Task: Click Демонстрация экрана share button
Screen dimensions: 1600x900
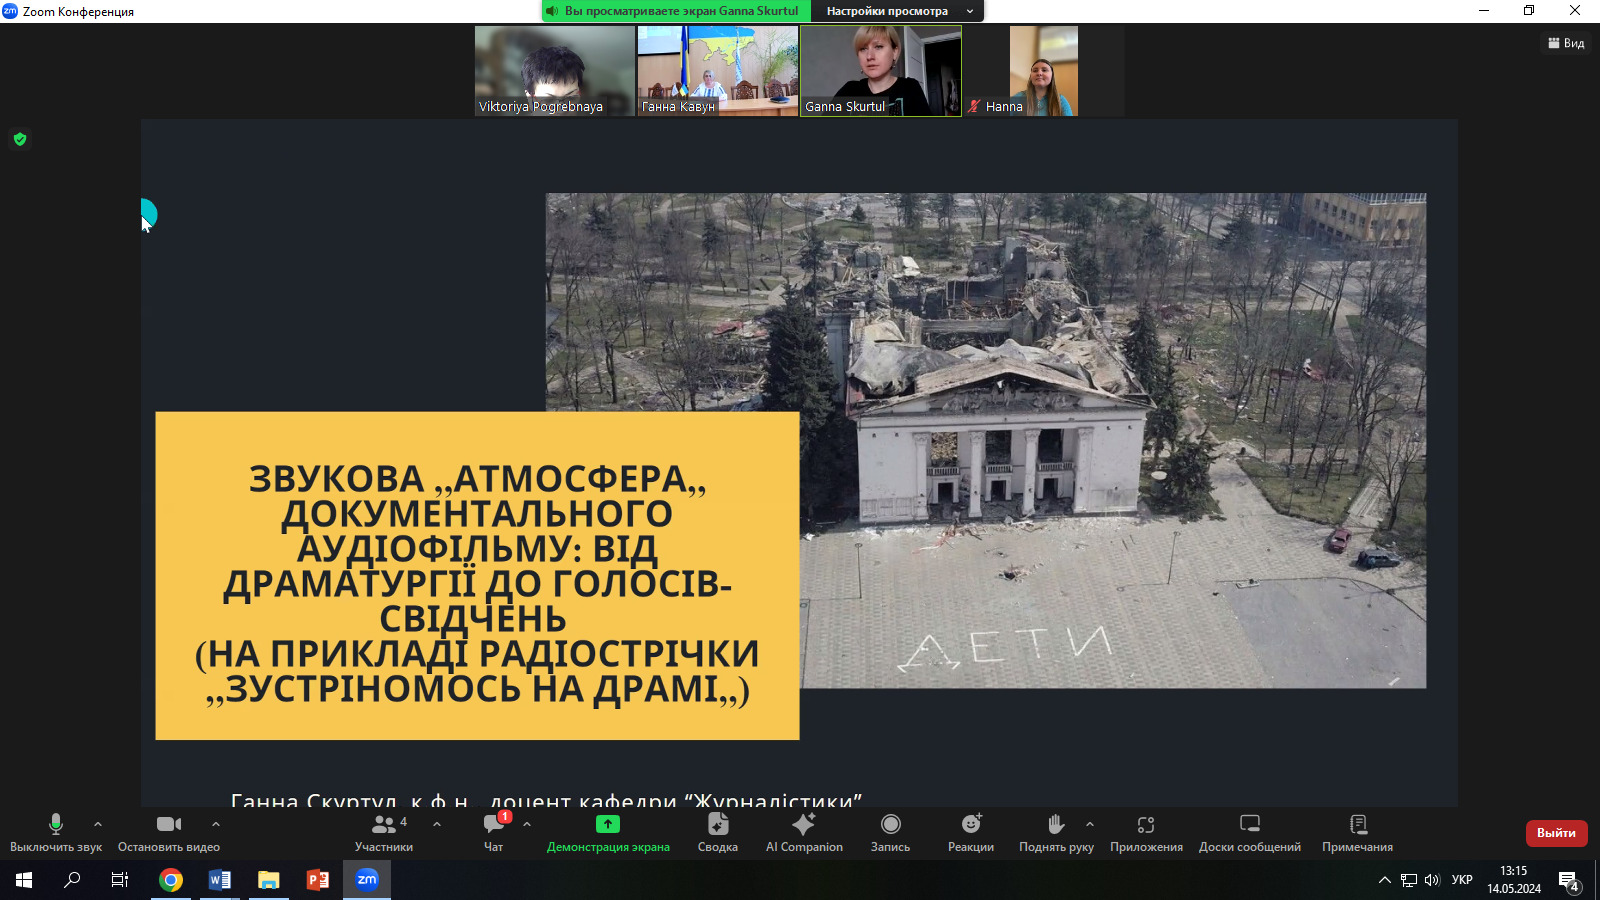Action: [x=608, y=825]
